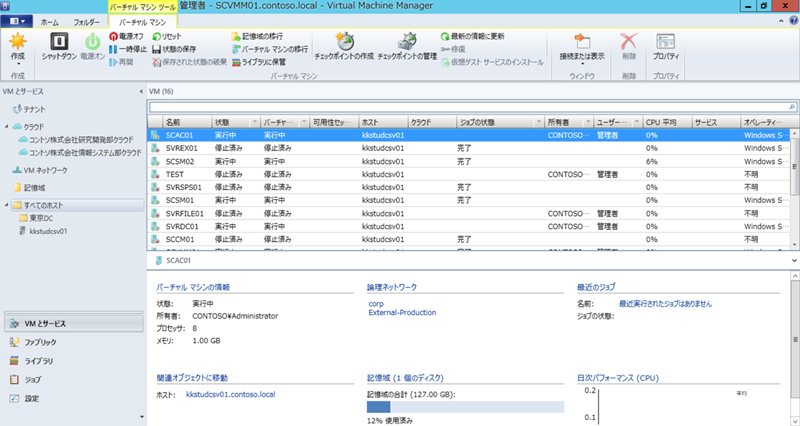Select host kkstudcsv01 in the tree
Screen dimensions: 800x426
pyautogui.click(x=43, y=231)
